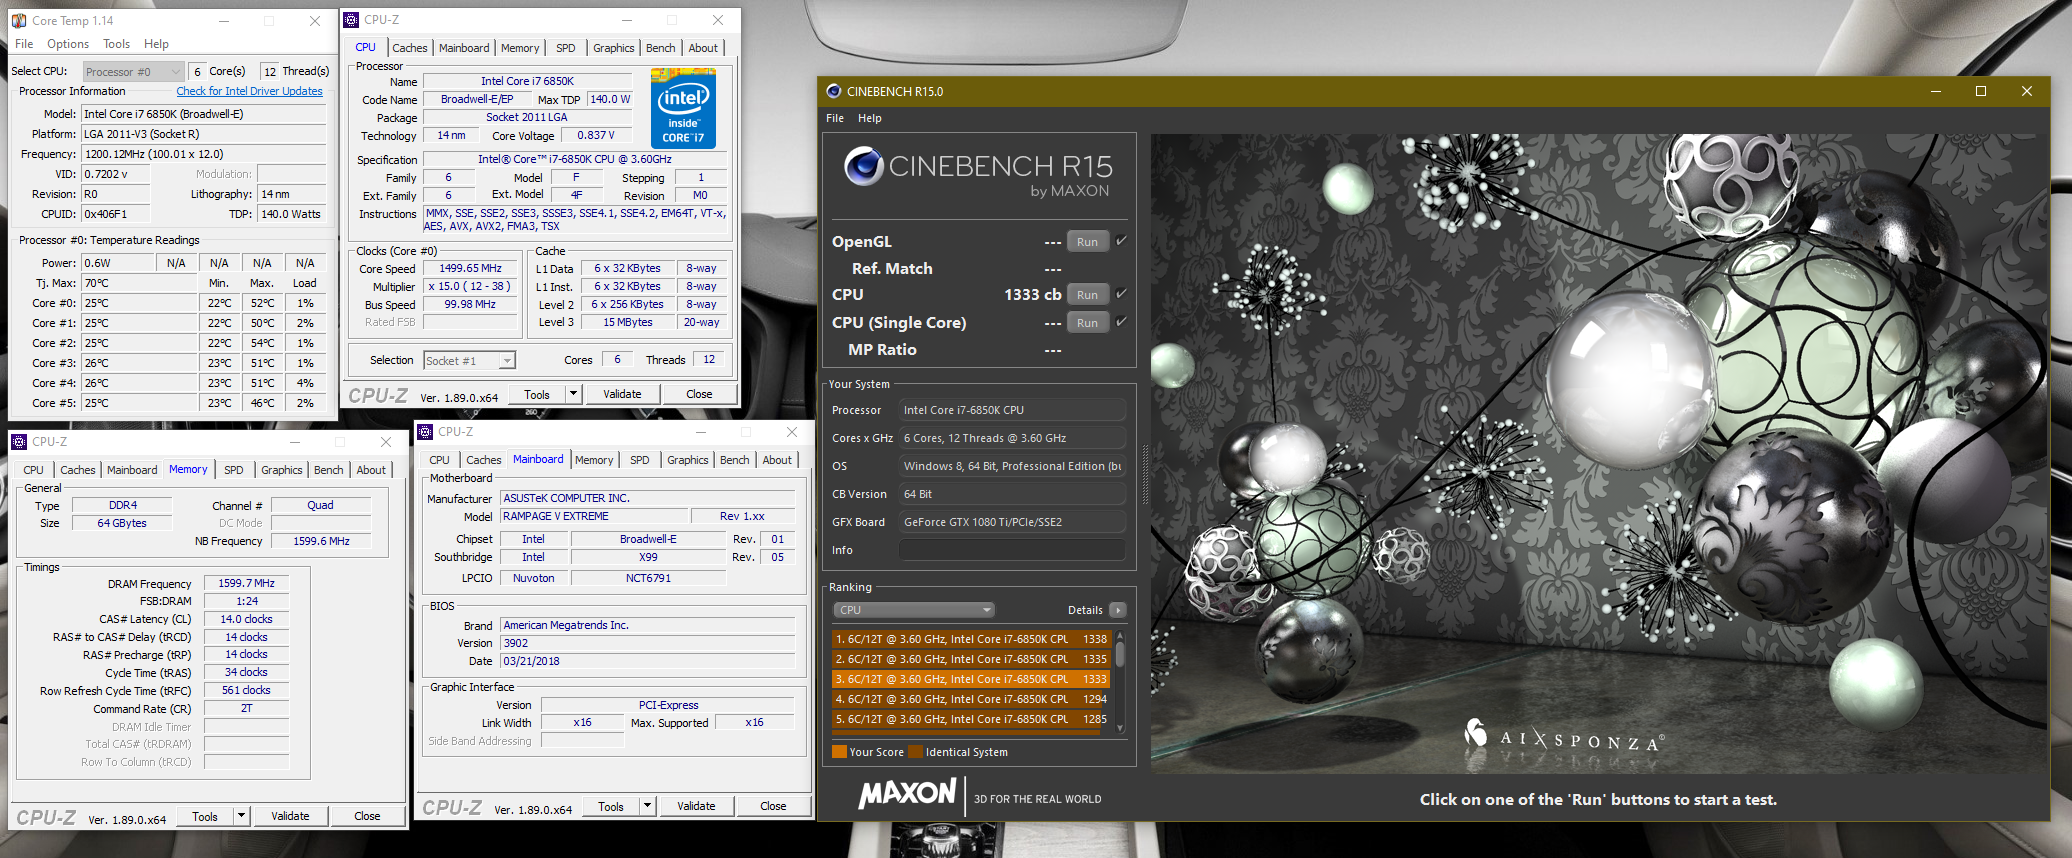Click the Cinebench R15 title bar icon
Image resolution: width=2072 pixels, height=858 pixels.
834,91
